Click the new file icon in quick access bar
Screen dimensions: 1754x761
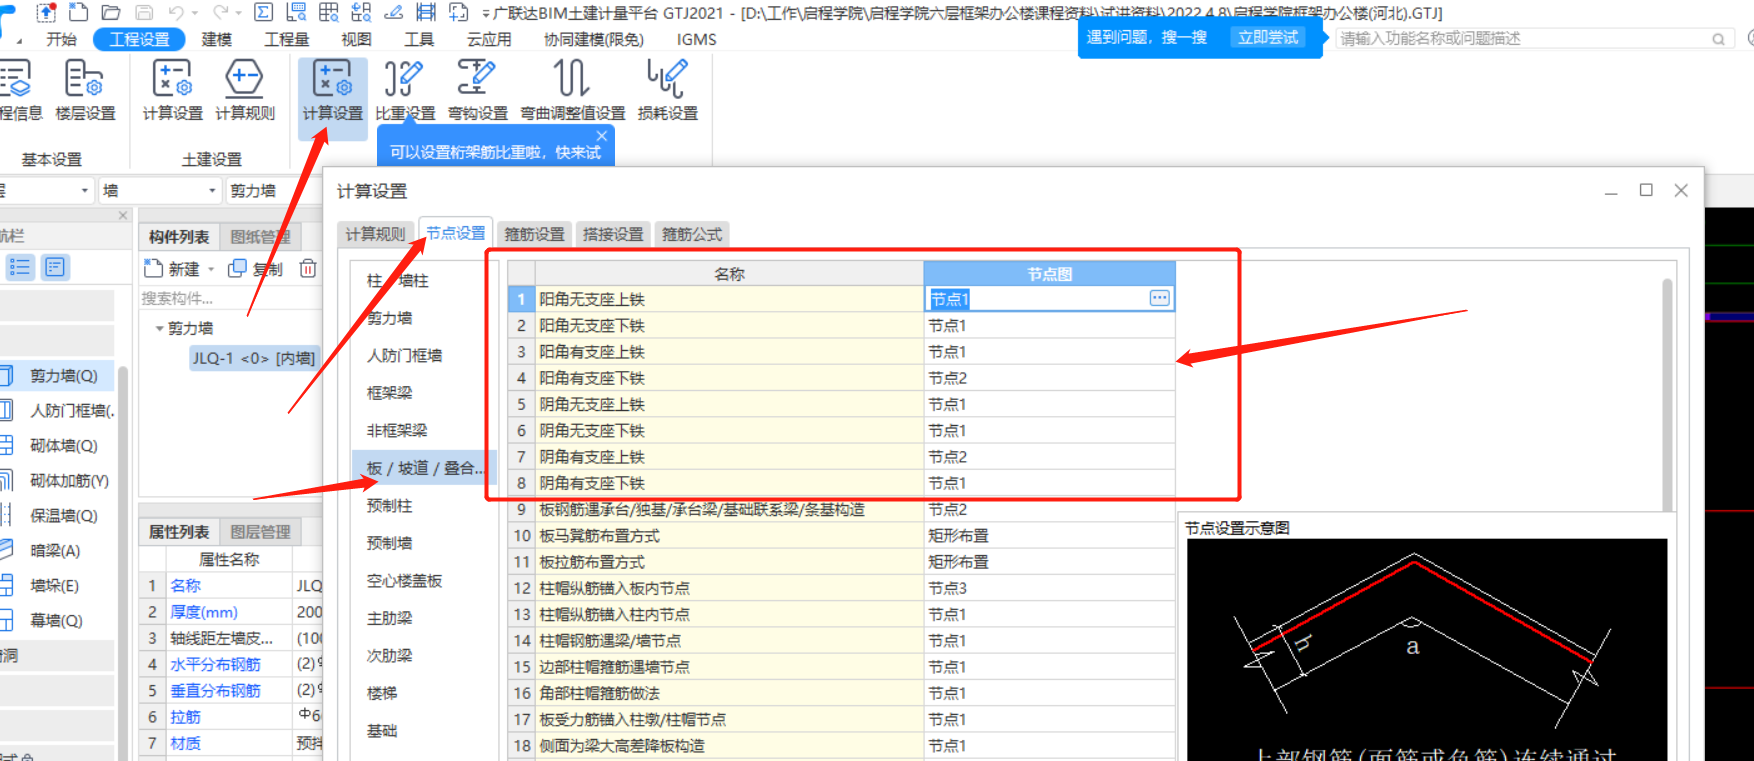click(79, 12)
